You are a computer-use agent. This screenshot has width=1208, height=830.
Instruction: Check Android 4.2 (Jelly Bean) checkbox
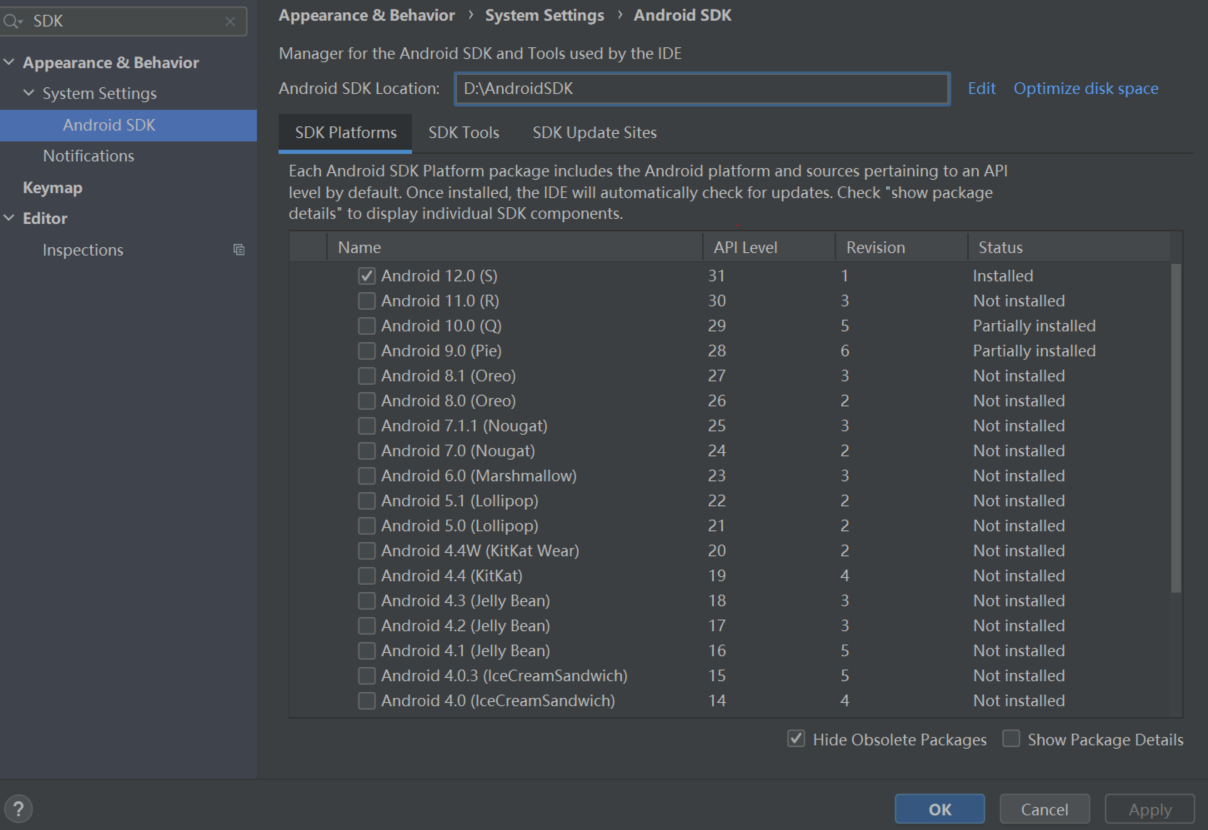click(x=367, y=626)
